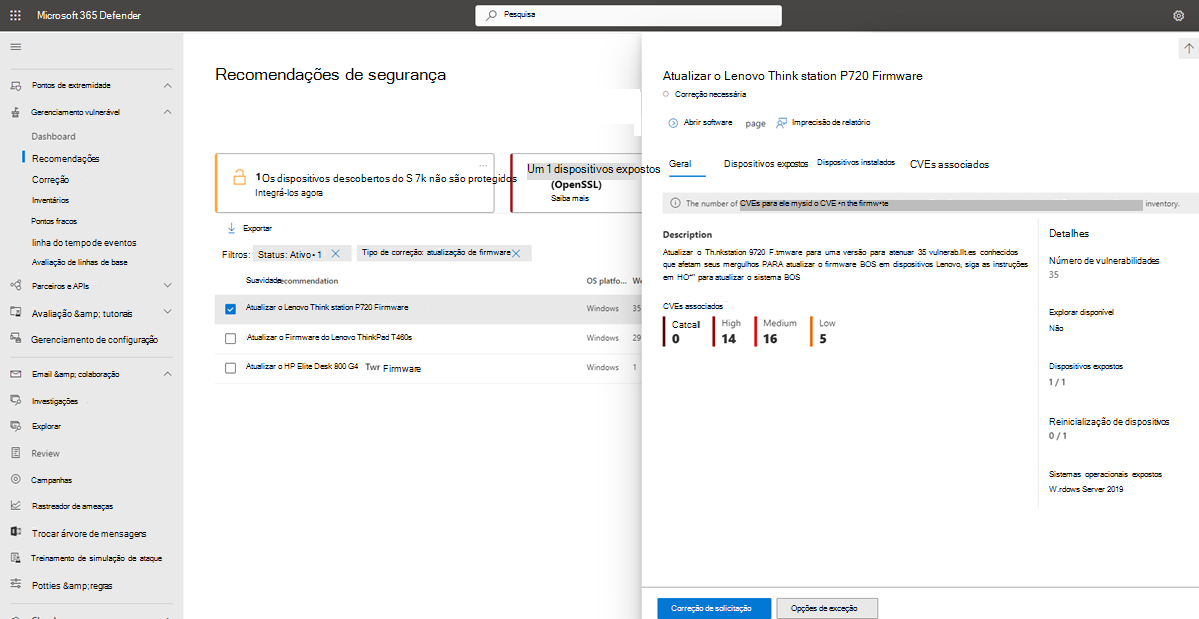Expand the Parceiros e APIs section
The height and width of the screenshot is (619, 1199).
coord(168,284)
